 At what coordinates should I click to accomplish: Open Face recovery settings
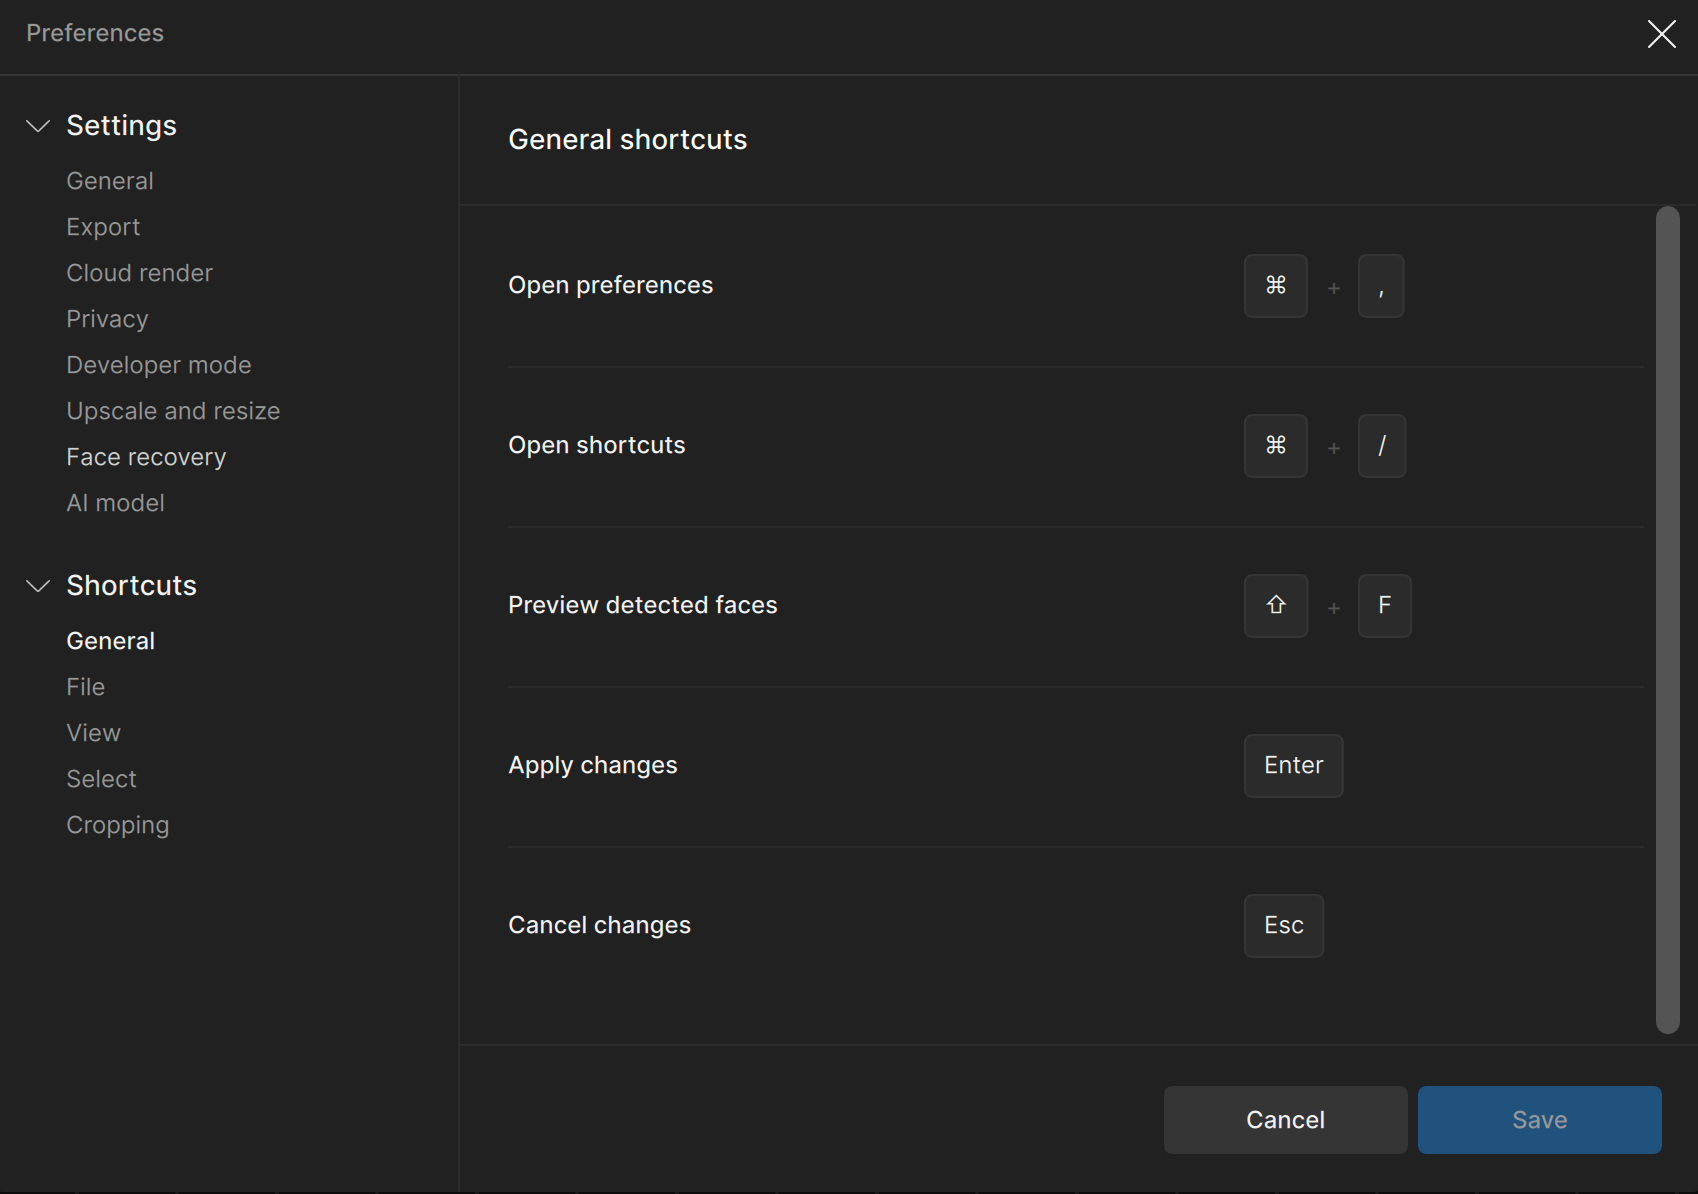coord(146,457)
